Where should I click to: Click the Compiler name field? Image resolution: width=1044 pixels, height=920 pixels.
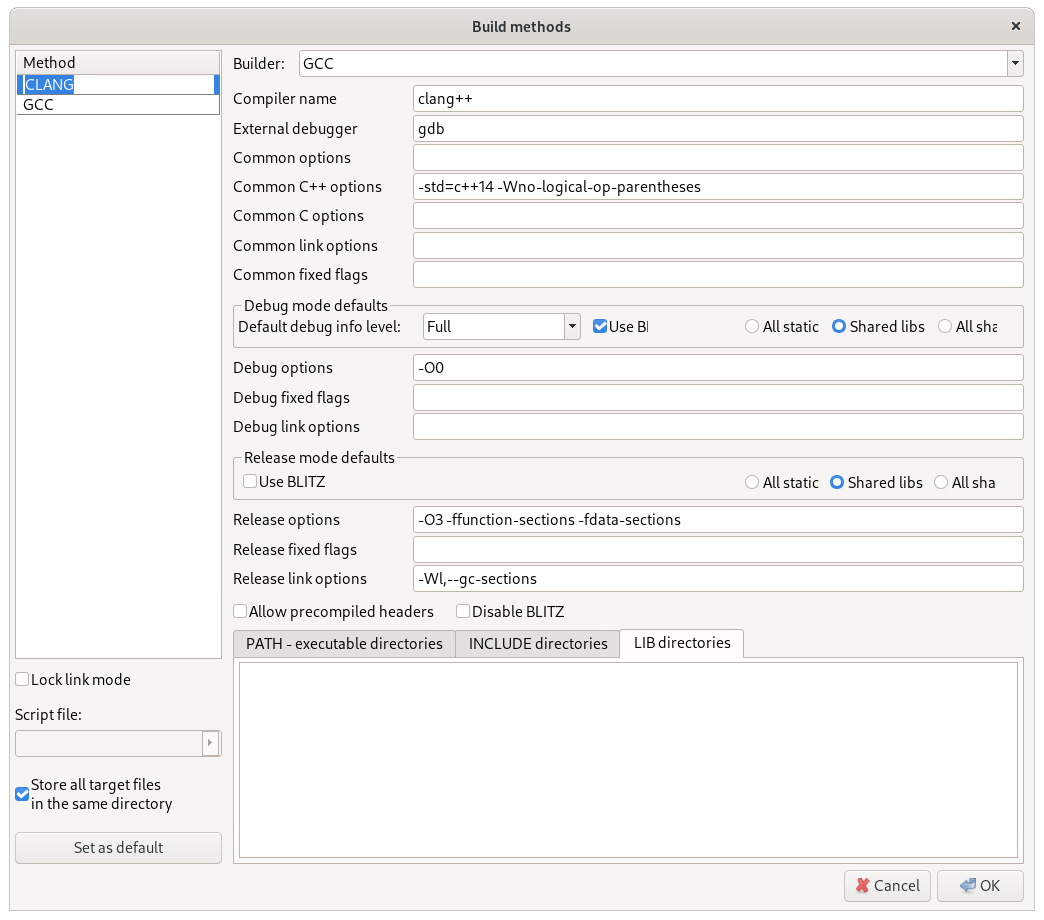pos(717,99)
